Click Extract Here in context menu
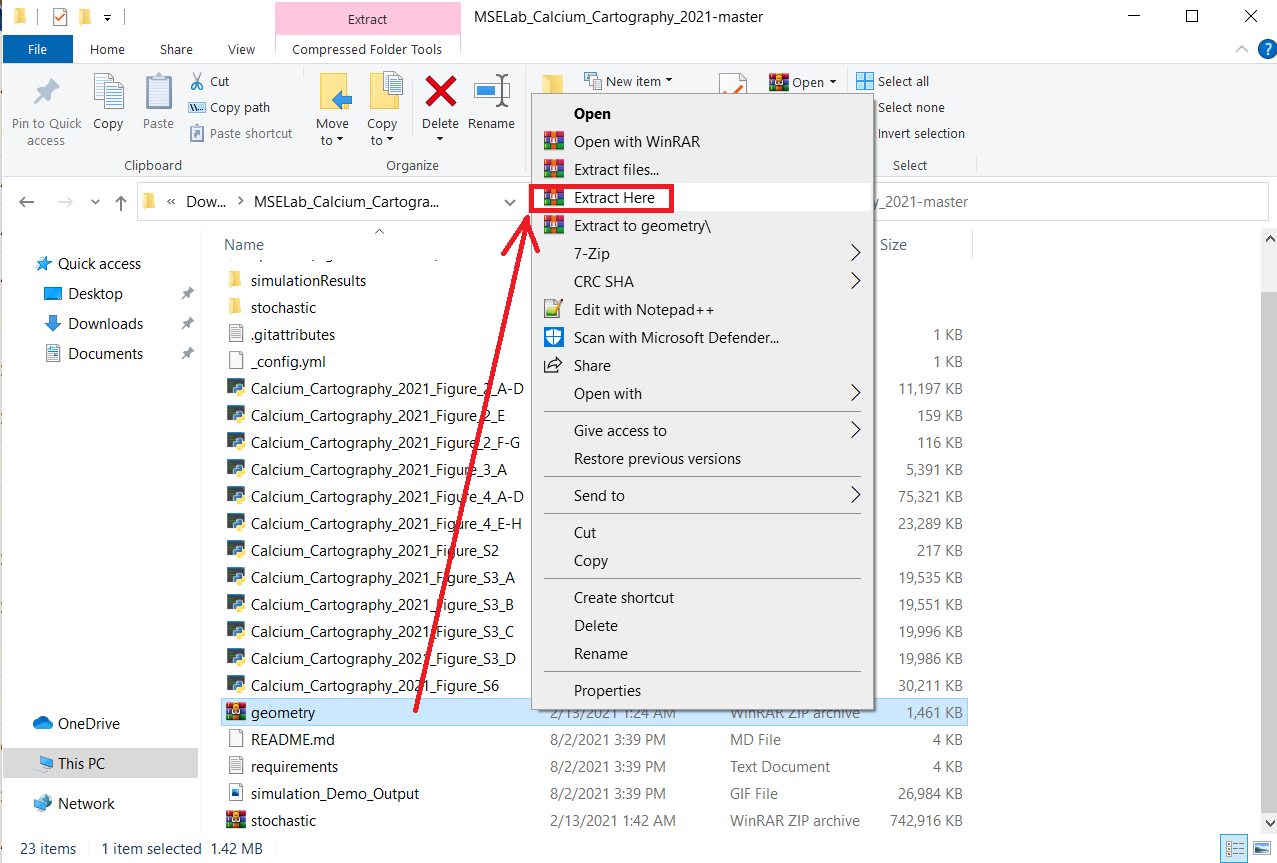 click(x=614, y=198)
